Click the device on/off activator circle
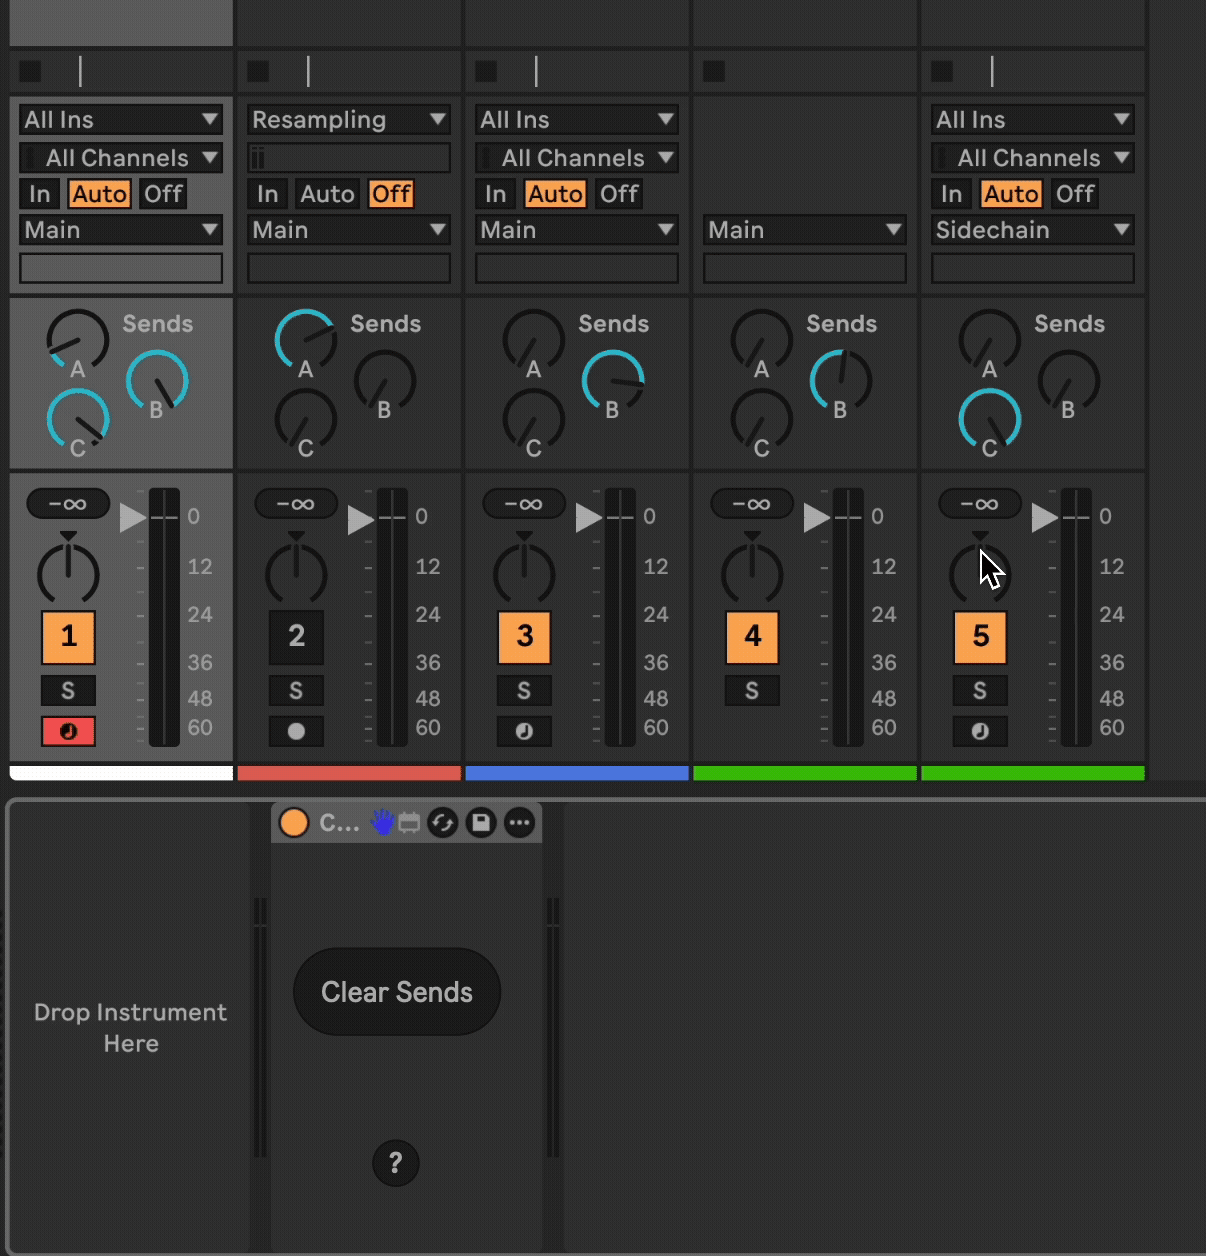1206x1256 pixels. click(x=294, y=823)
